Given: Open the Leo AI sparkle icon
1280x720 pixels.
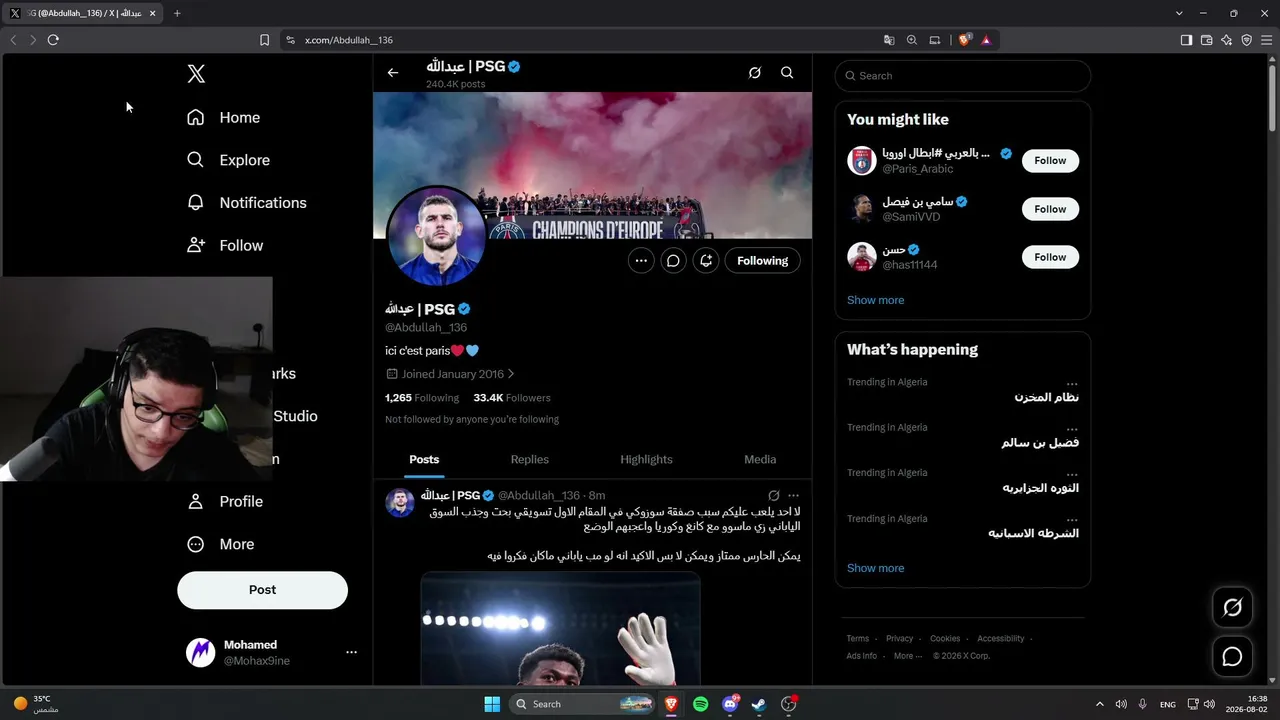Looking at the screenshot, I should [1227, 40].
